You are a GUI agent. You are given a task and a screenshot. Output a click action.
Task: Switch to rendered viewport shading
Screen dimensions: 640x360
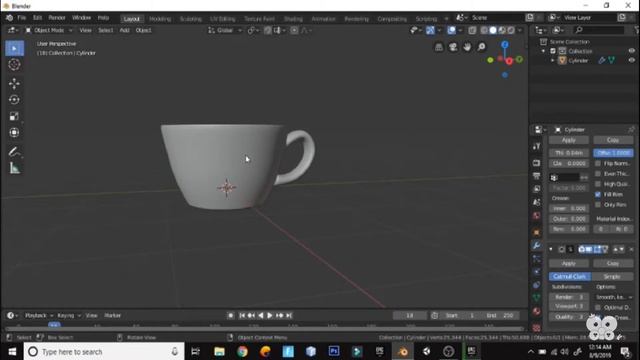pyautogui.click(x=511, y=30)
